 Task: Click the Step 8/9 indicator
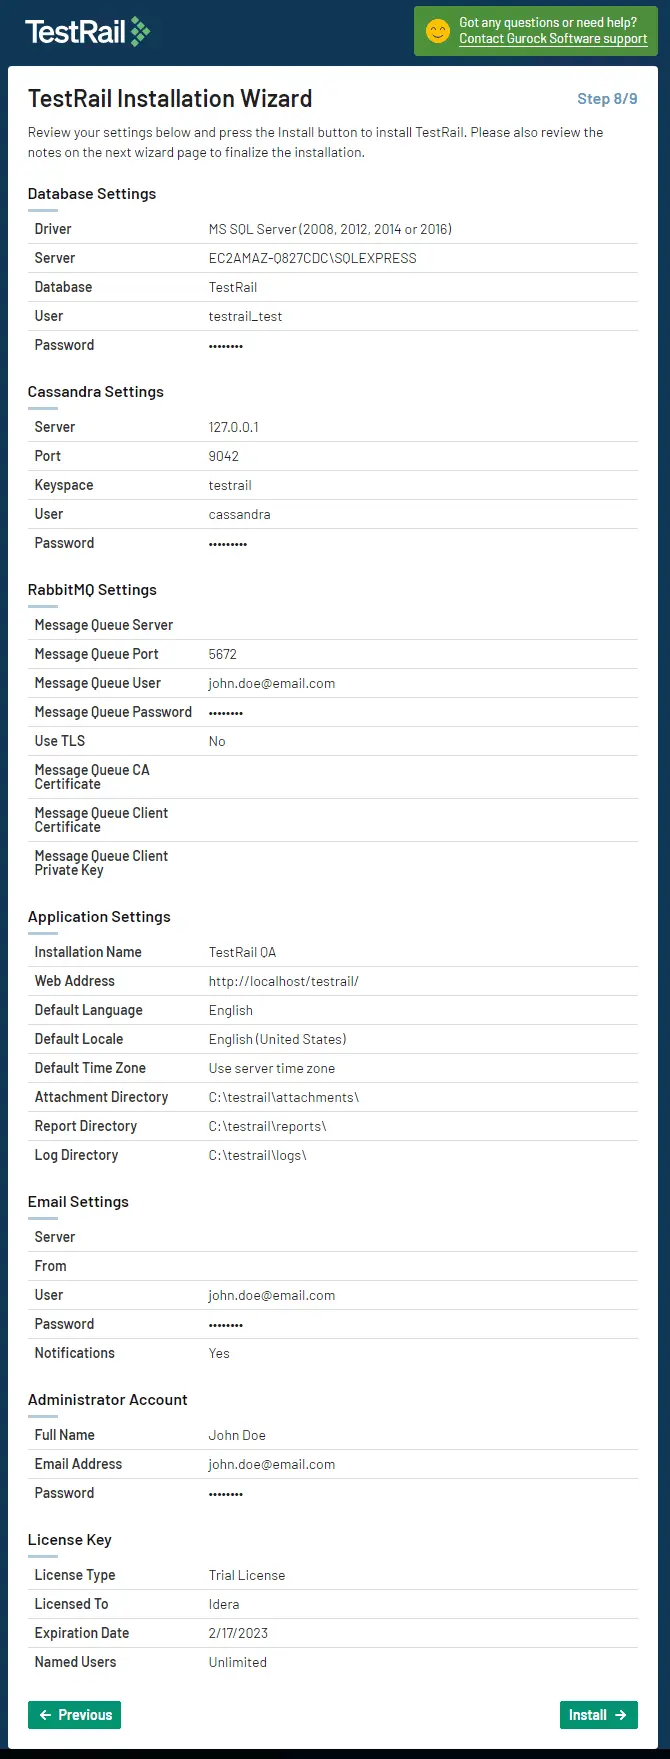(x=607, y=99)
